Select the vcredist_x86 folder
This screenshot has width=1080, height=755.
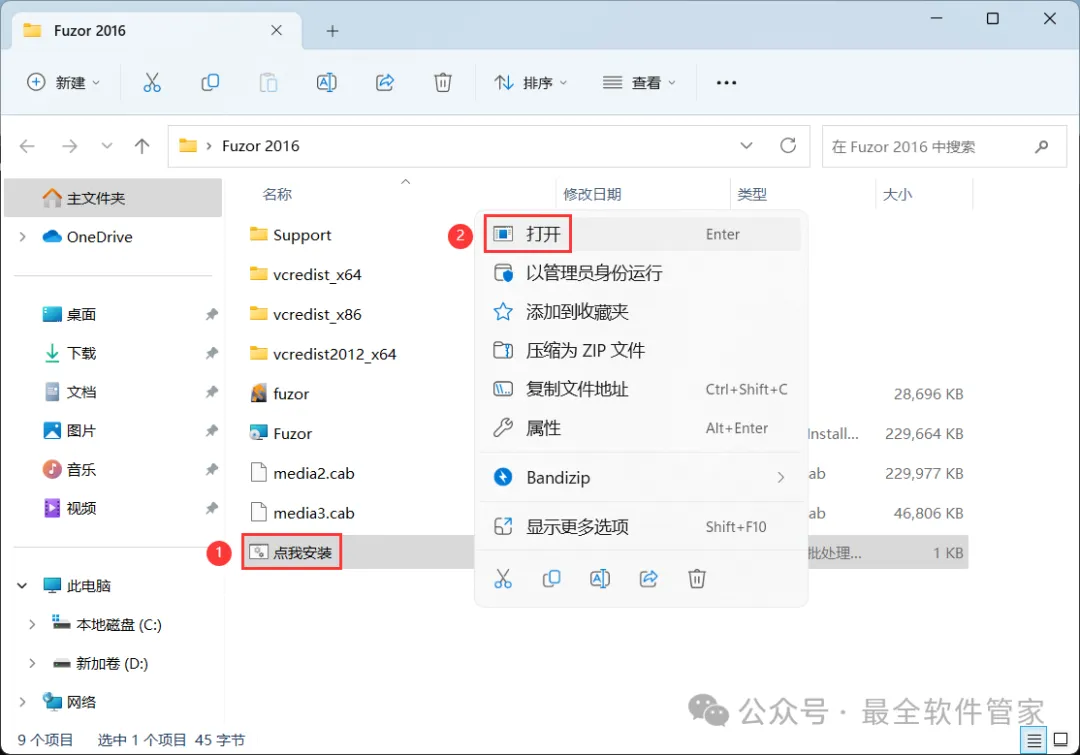coord(305,314)
